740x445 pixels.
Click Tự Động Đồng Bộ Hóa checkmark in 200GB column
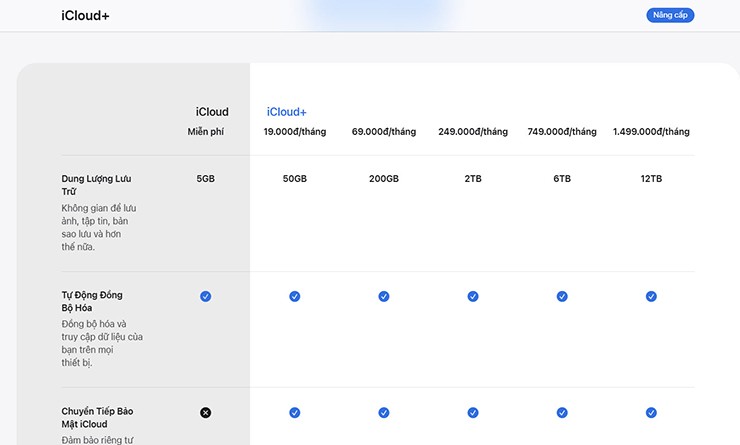click(x=384, y=296)
